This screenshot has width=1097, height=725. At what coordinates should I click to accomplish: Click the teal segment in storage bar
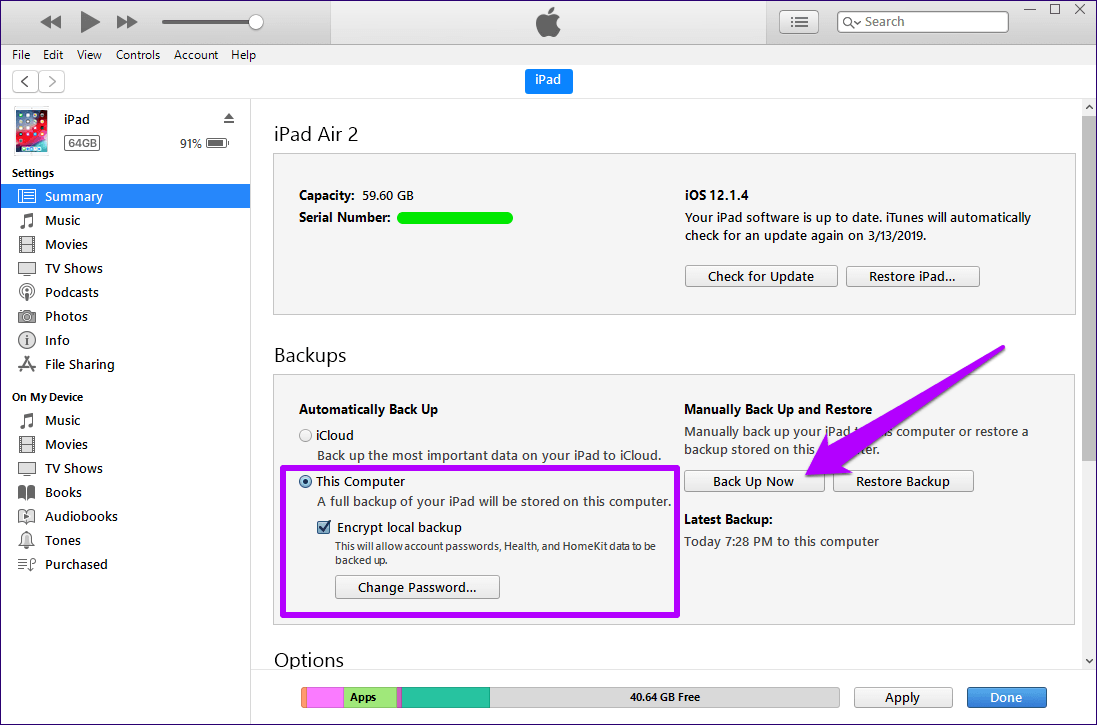coord(446,698)
